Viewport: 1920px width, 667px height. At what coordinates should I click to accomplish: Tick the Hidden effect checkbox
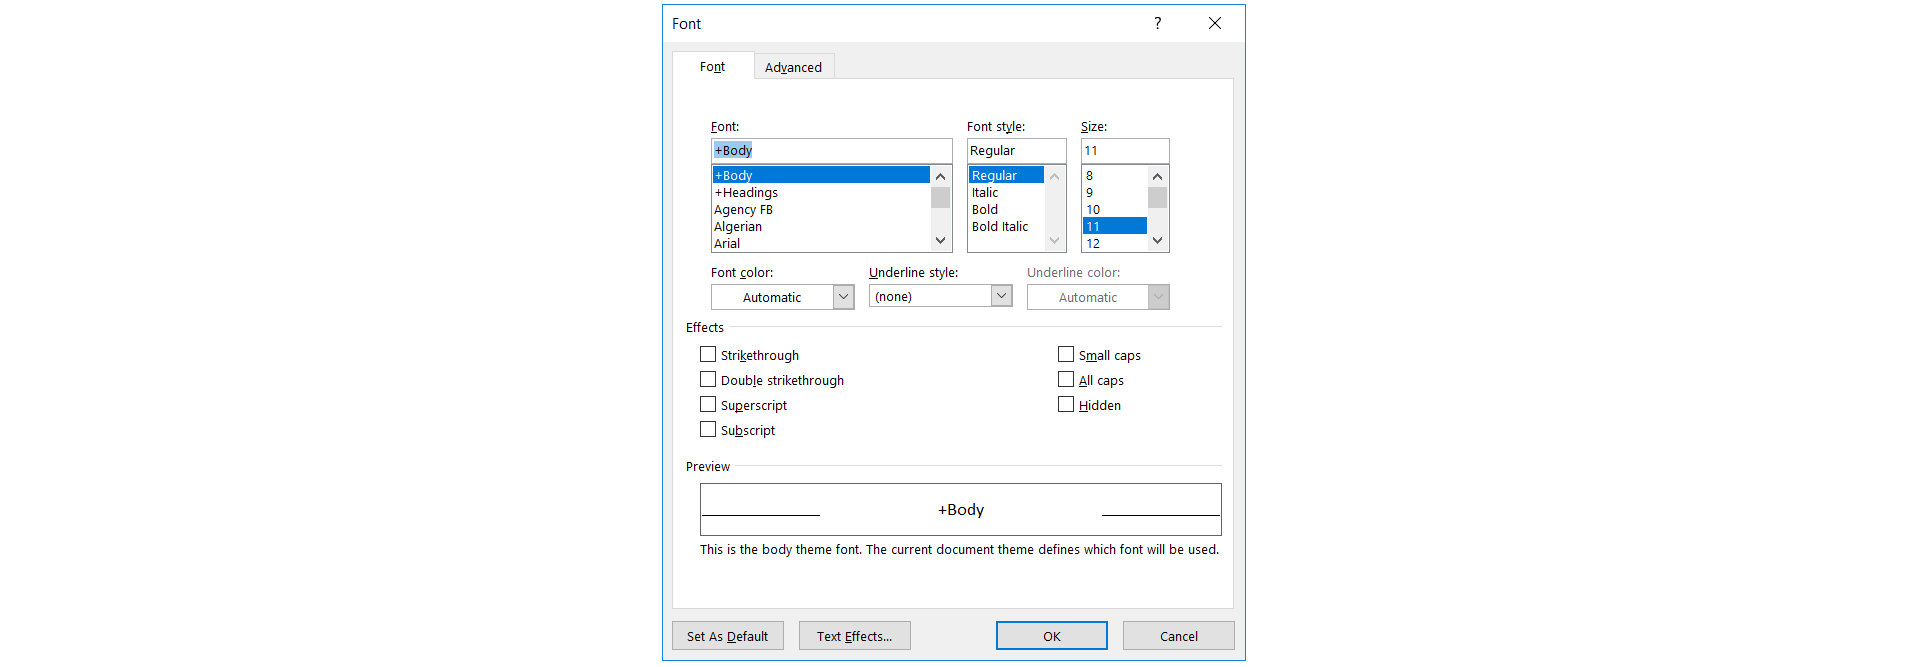1066,405
